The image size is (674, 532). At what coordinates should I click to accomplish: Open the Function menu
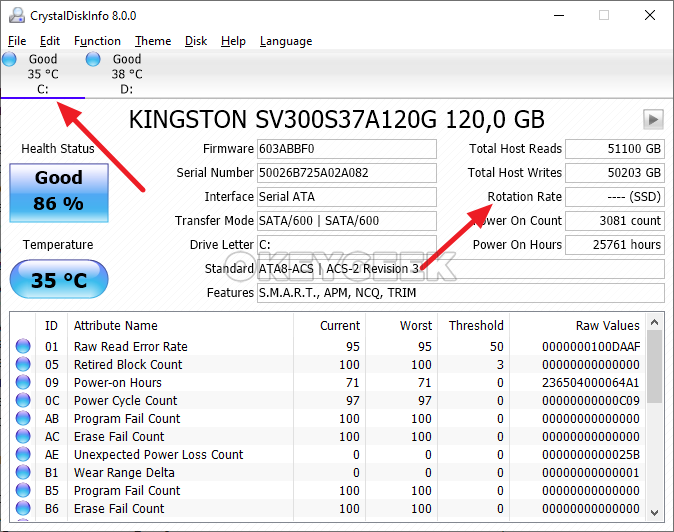[98, 41]
